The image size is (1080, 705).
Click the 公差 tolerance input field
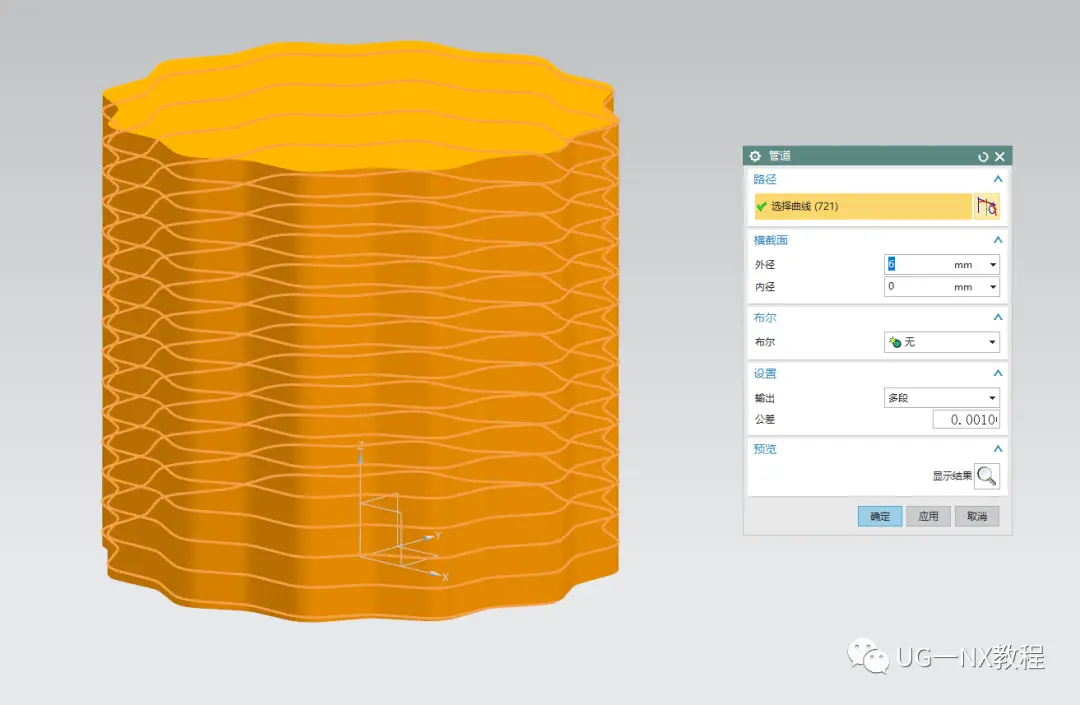pos(966,419)
